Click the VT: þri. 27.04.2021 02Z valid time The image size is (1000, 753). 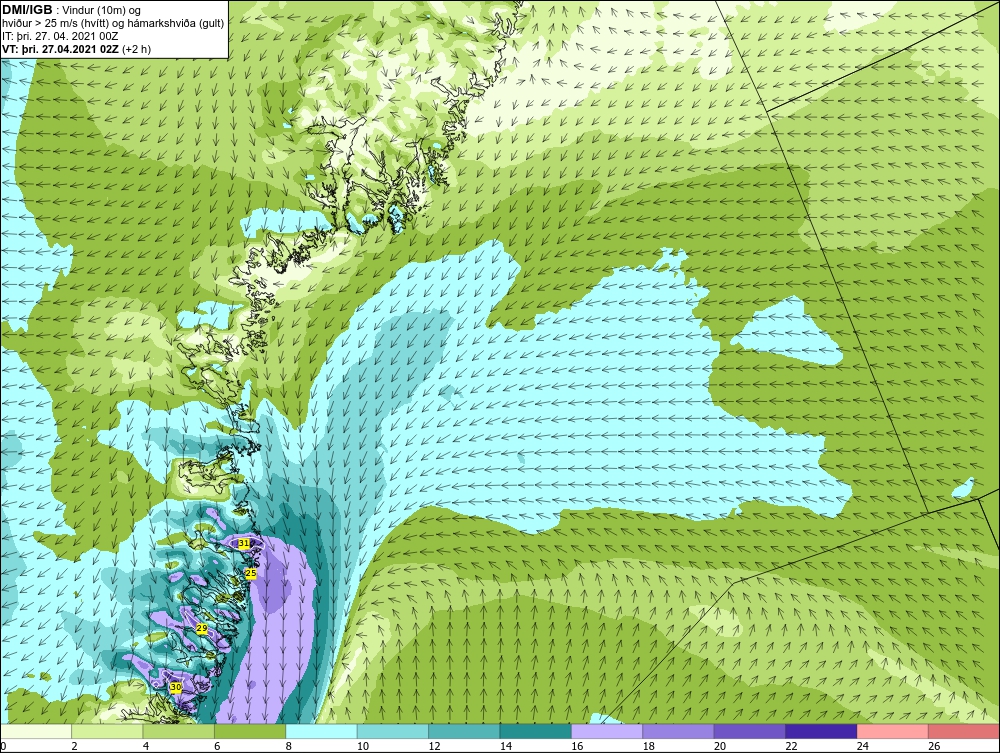pyautogui.click(x=61, y=49)
